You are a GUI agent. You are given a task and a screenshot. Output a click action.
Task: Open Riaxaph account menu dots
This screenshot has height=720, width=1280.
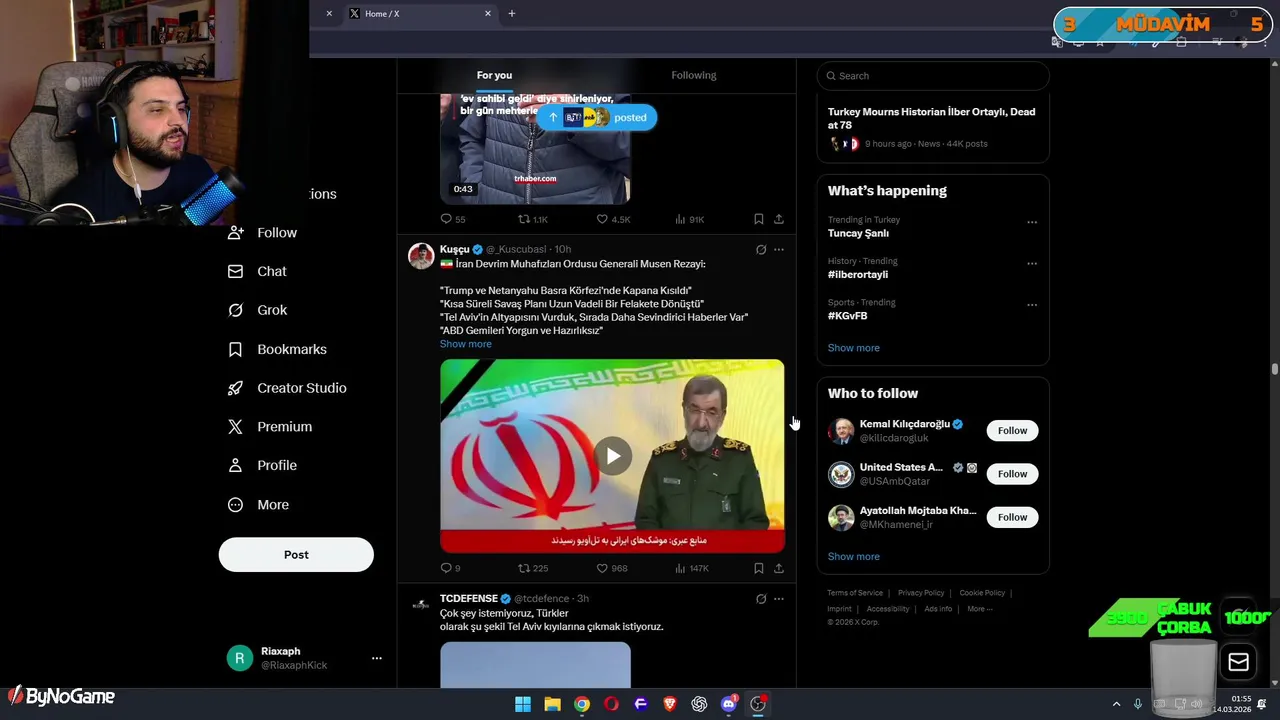click(377, 658)
